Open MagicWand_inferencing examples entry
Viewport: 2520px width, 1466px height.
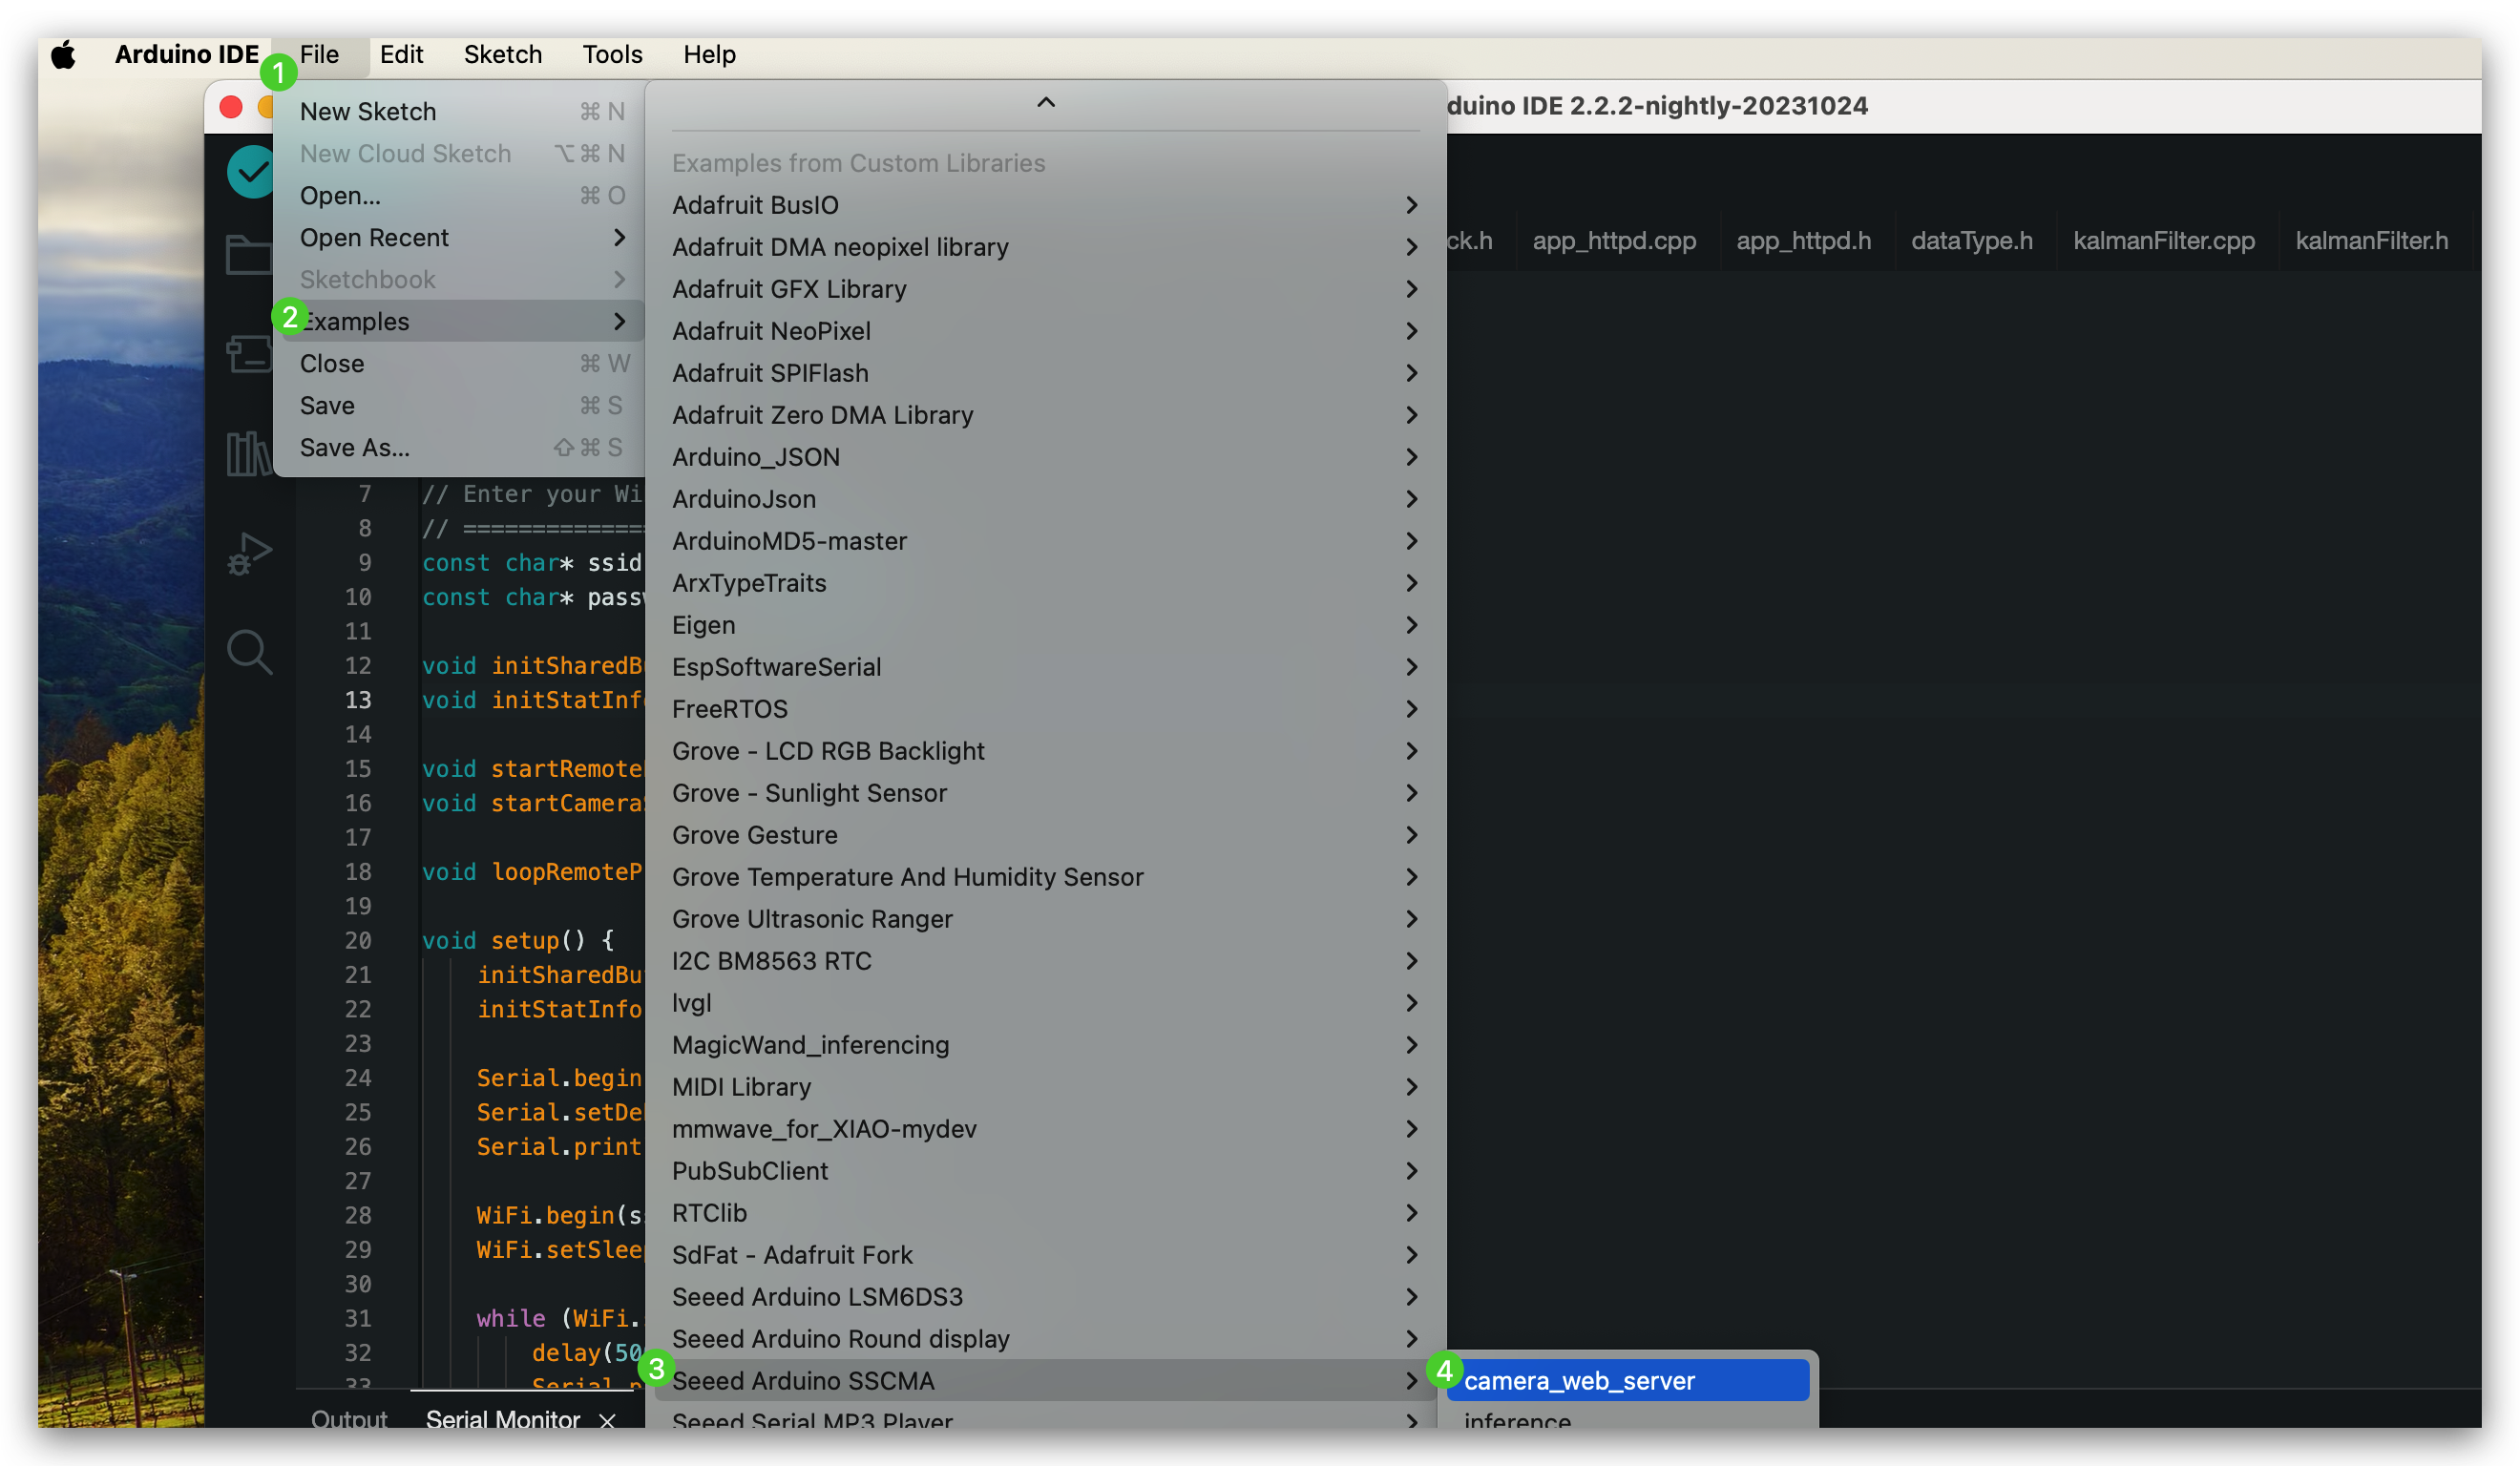1045,1045
